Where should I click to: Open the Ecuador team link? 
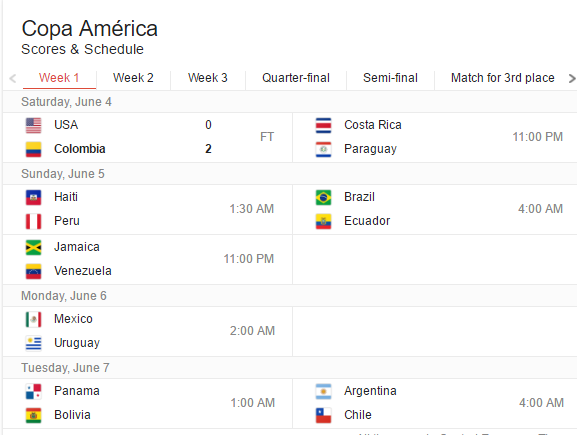(x=367, y=221)
